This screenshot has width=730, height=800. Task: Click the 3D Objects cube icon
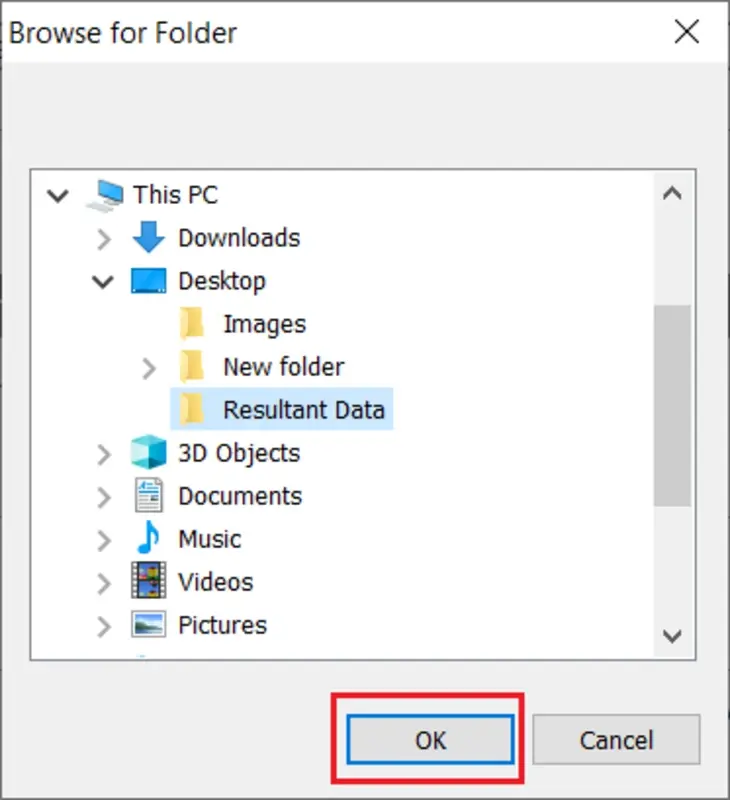(150, 453)
